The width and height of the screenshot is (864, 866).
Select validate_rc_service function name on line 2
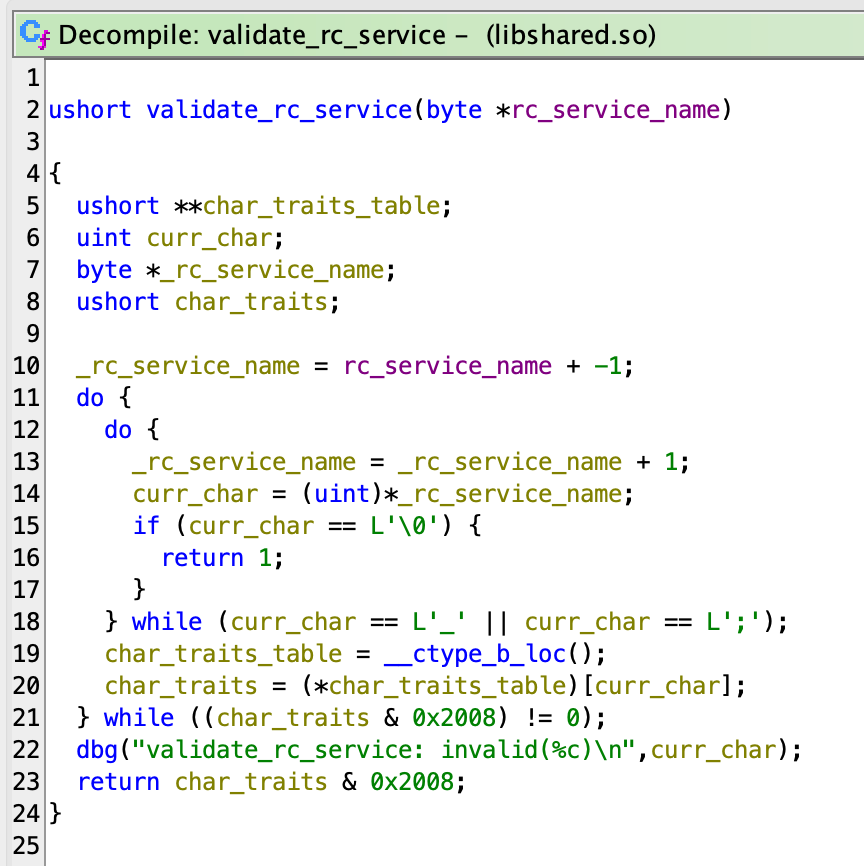pyautogui.click(x=280, y=110)
